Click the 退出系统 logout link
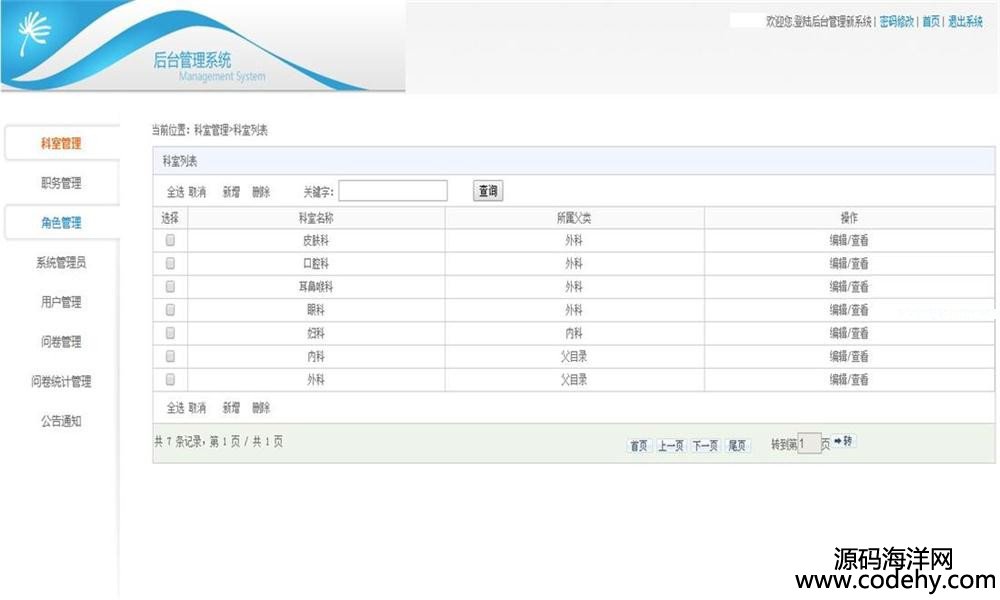The height and width of the screenshot is (600, 1000). [x=965, y=22]
